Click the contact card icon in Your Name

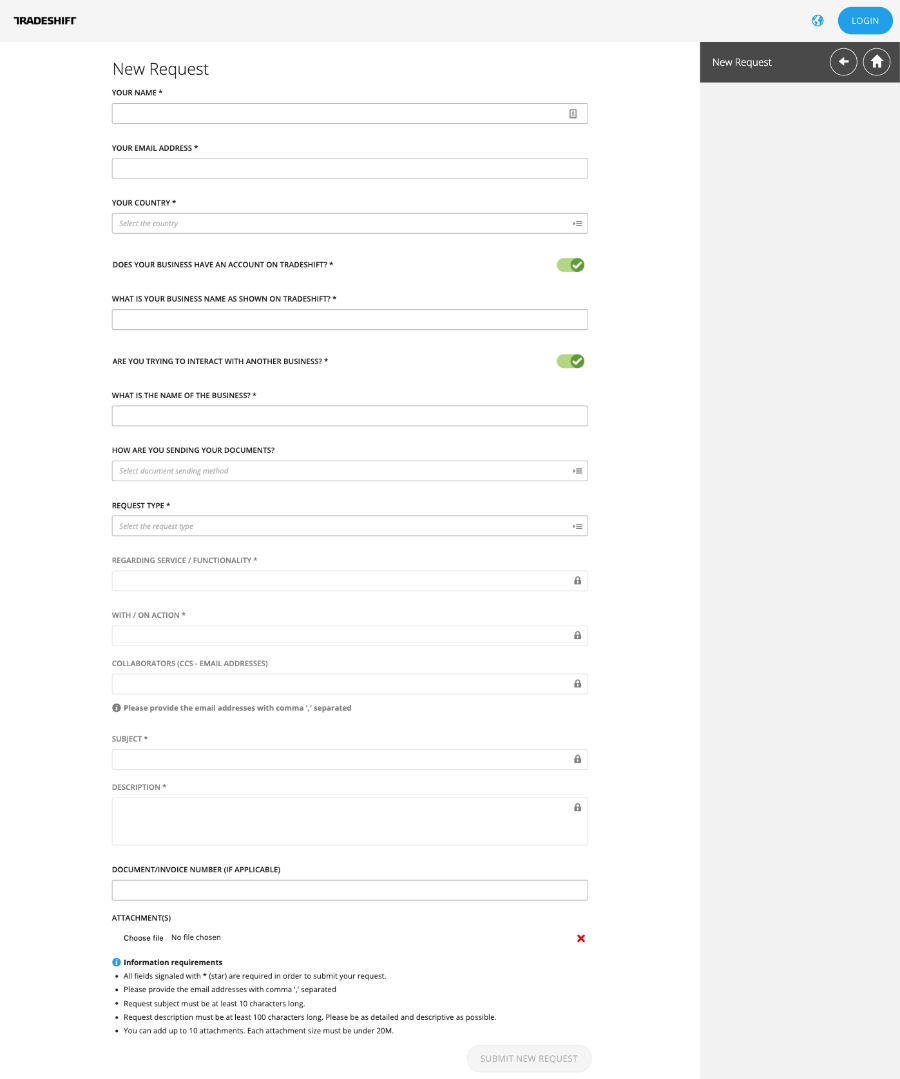pos(573,114)
